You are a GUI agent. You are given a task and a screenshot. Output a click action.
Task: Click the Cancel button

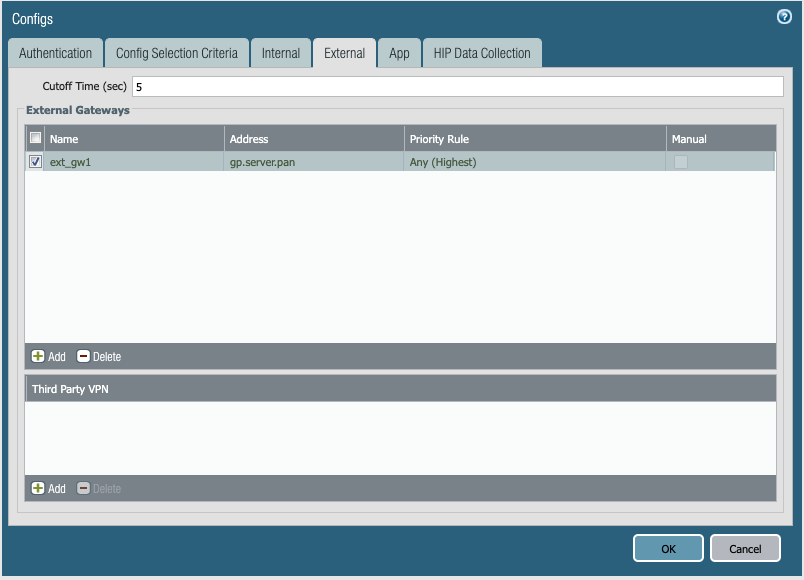[745, 548]
